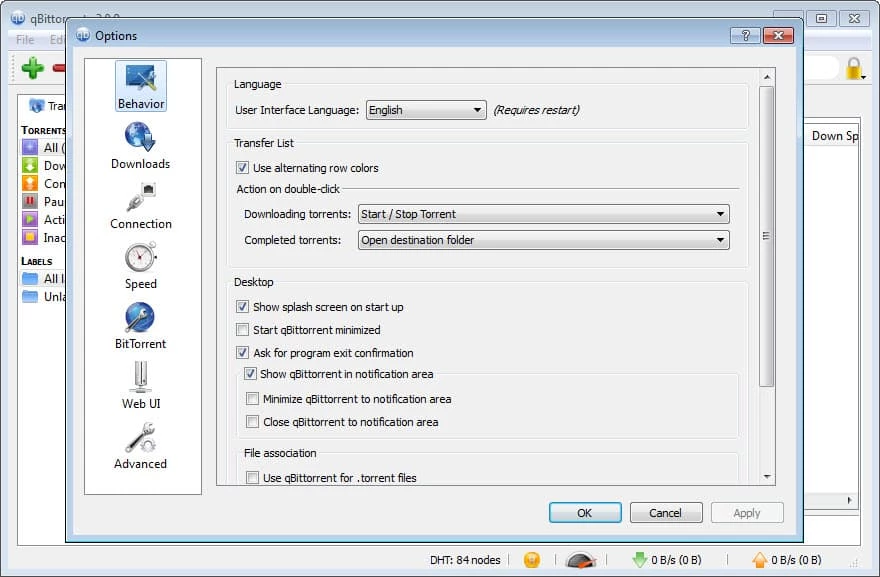Viewport: 880px width, 577px height.
Task: Open User Interface Language dropdown
Action: click(x=425, y=110)
